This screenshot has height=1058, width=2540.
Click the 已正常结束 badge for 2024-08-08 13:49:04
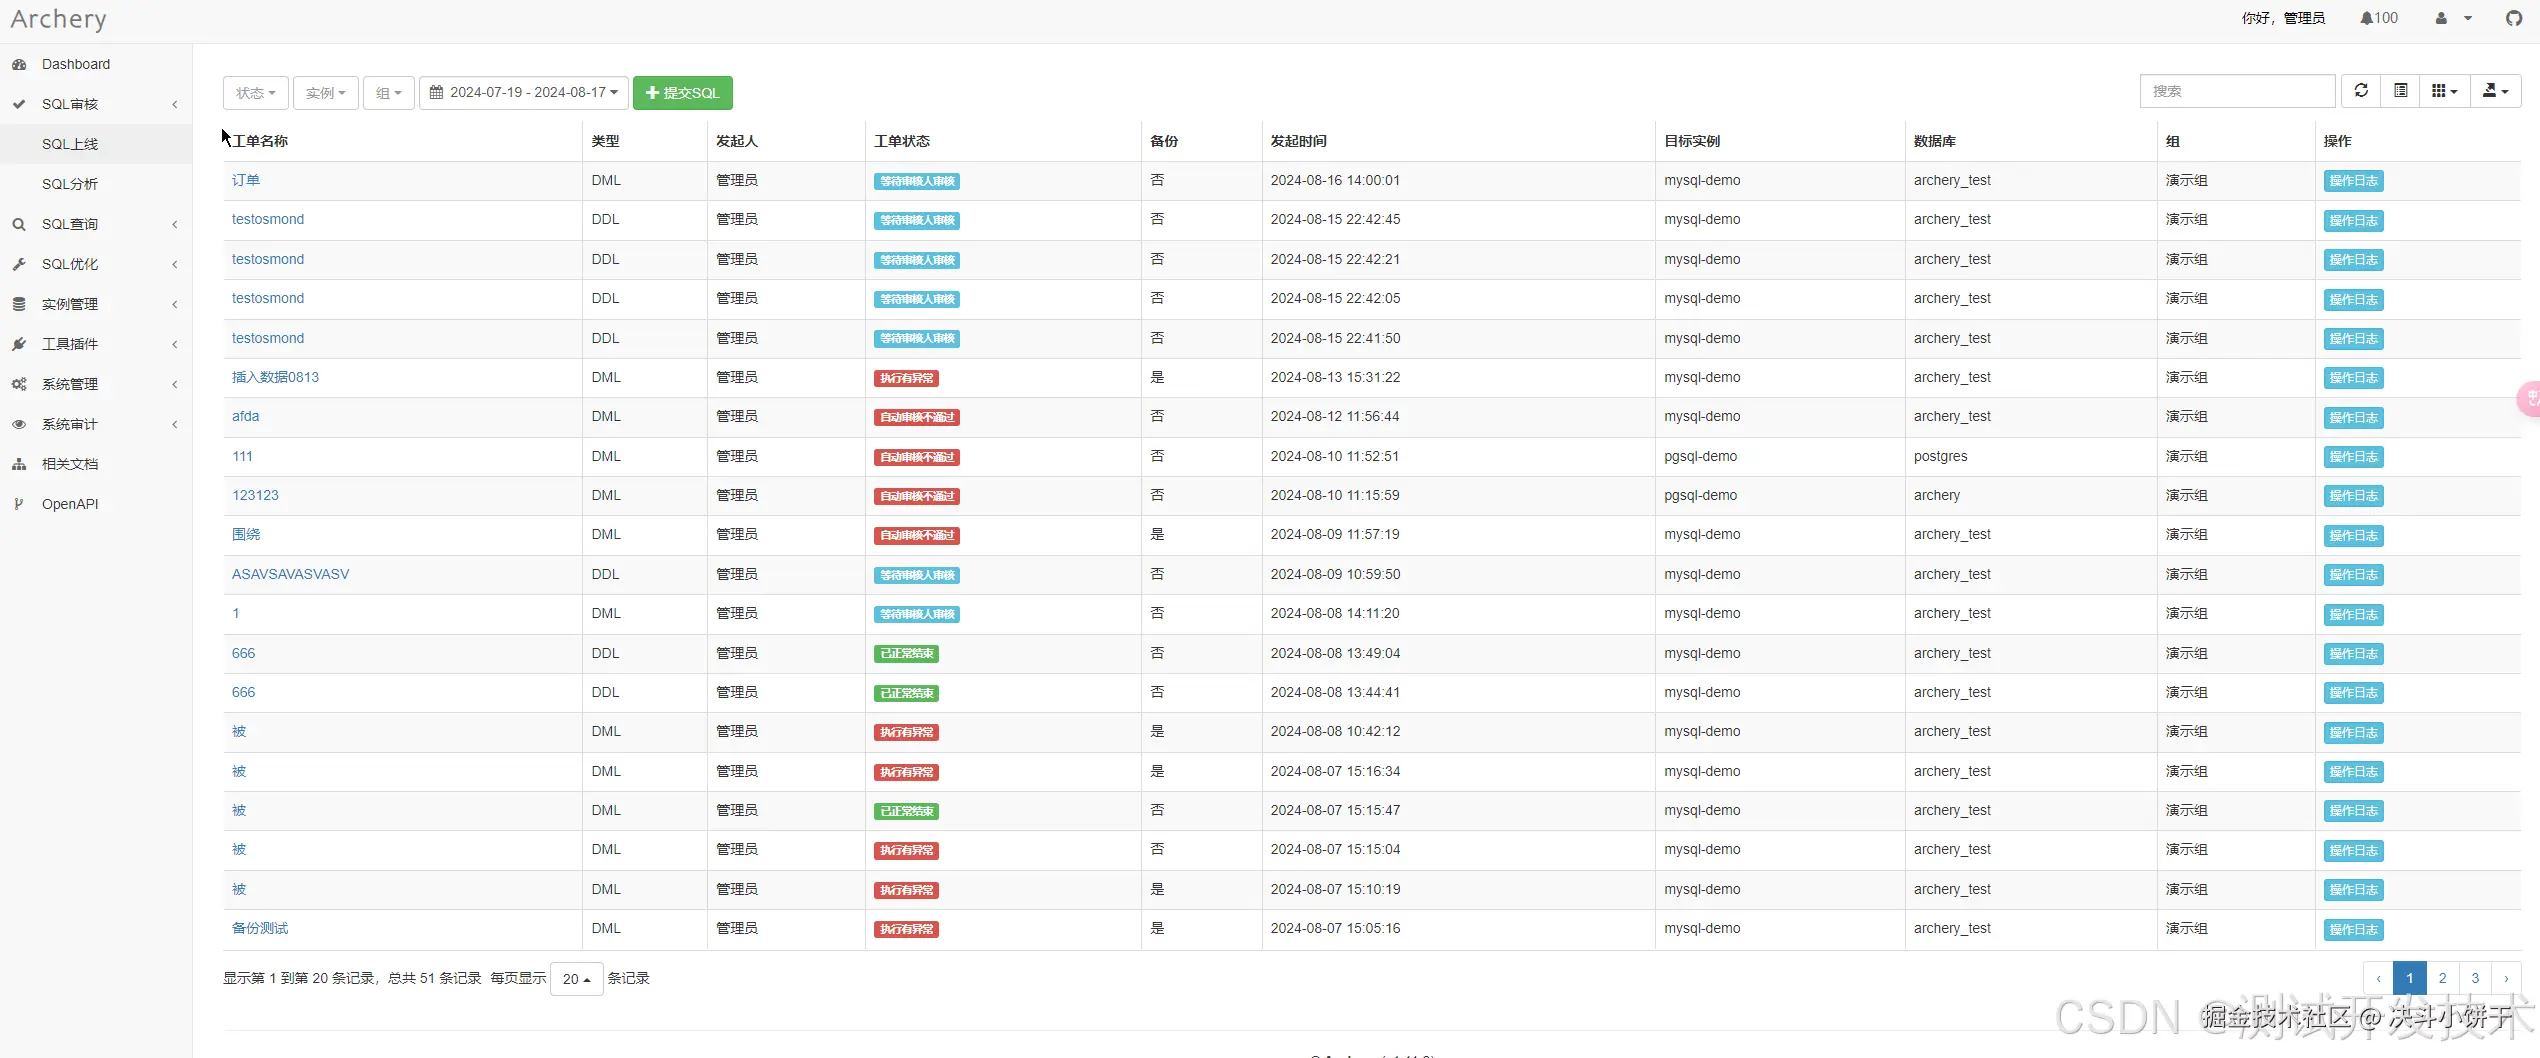[906, 654]
